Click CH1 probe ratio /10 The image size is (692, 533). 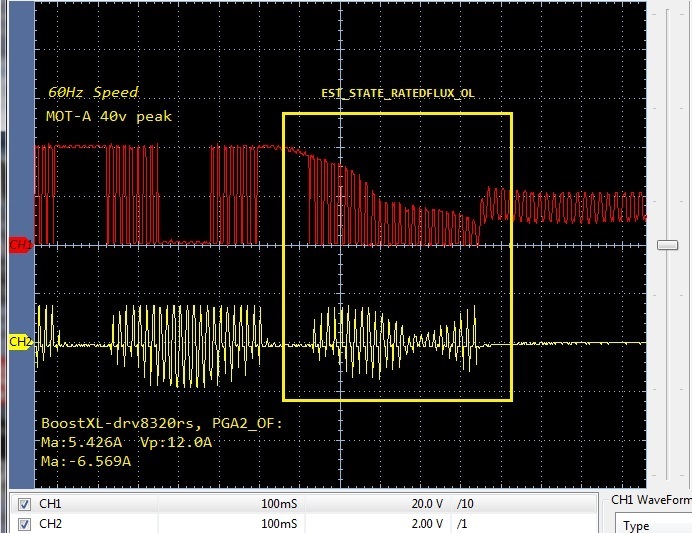(465, 504)
